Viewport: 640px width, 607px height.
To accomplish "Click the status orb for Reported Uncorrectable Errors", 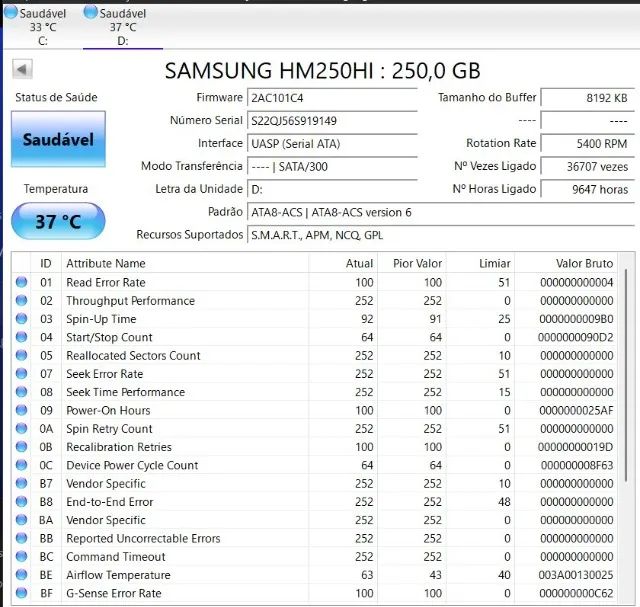I will 21,538.
